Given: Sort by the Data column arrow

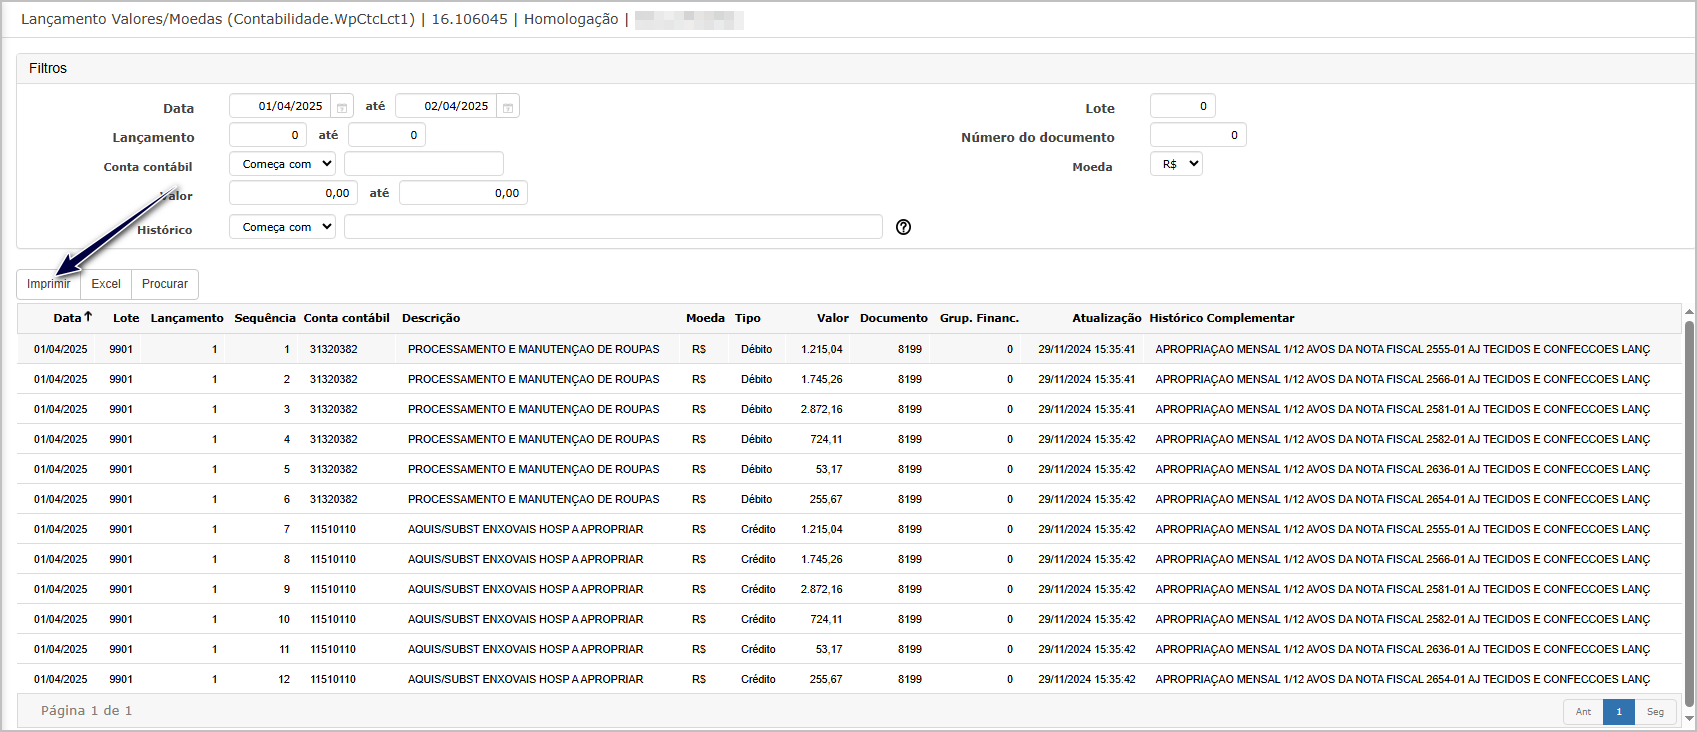Looking at the screenshot, I should 88,316.
